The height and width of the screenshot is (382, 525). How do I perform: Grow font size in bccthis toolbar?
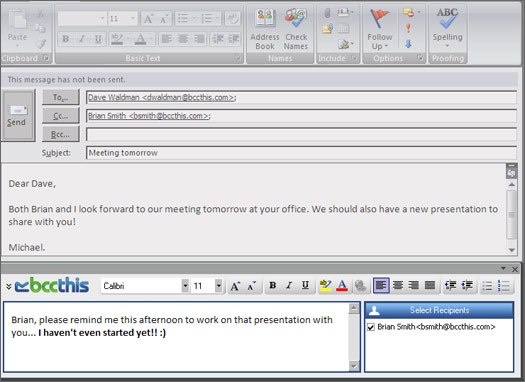click(235, 286)
